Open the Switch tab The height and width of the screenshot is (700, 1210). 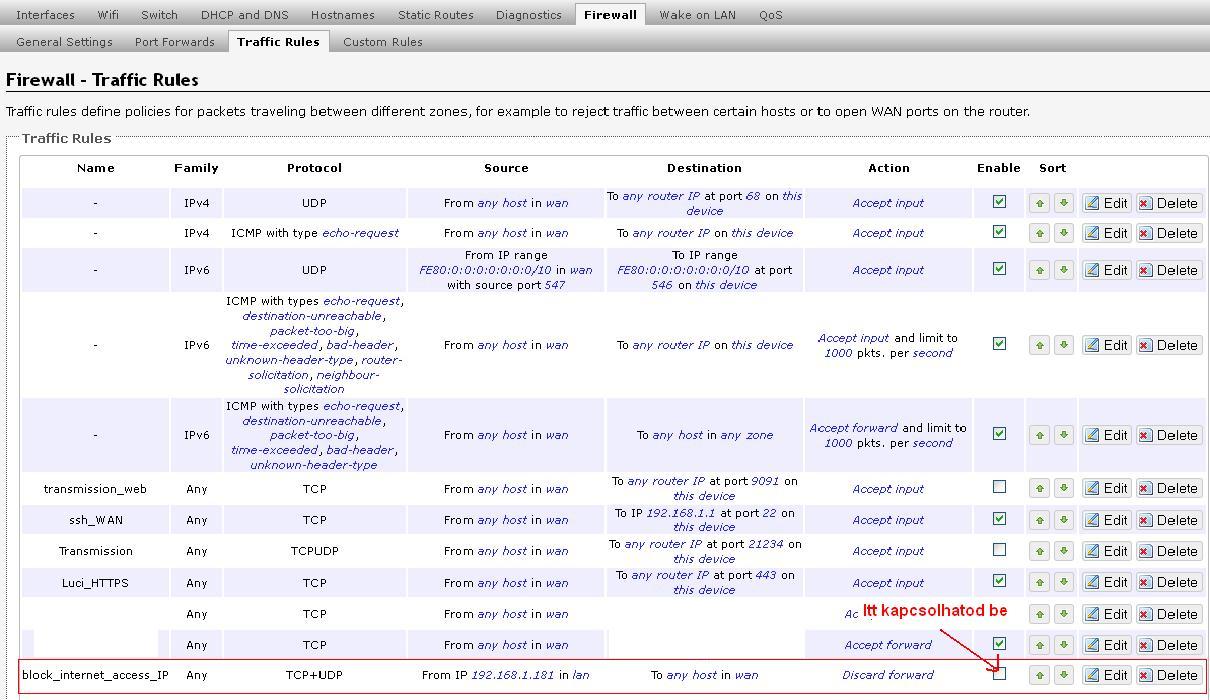tap(159, 15)
